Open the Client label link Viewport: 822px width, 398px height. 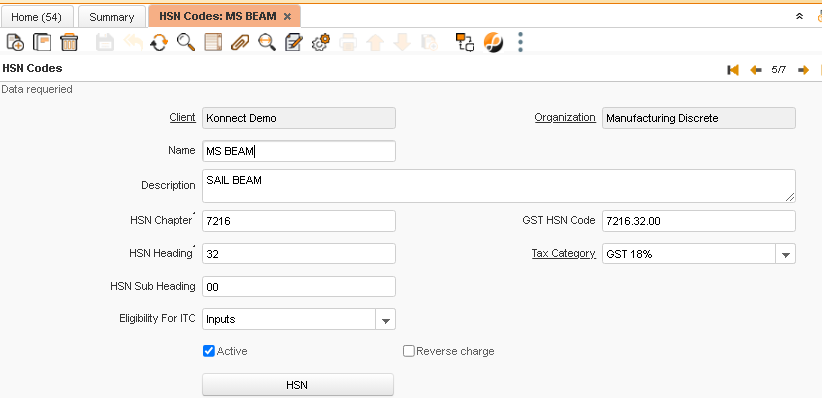tap(182, 117)
